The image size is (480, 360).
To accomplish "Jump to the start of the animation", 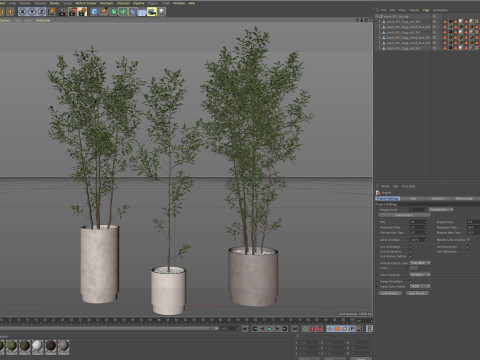I will [x=245, y=329].
